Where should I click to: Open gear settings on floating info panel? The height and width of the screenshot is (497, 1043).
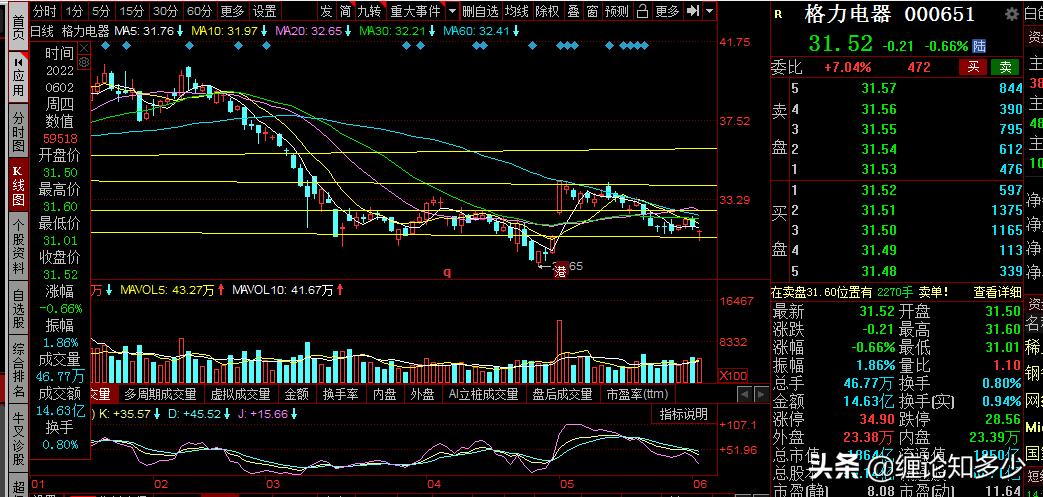point(84,62)
